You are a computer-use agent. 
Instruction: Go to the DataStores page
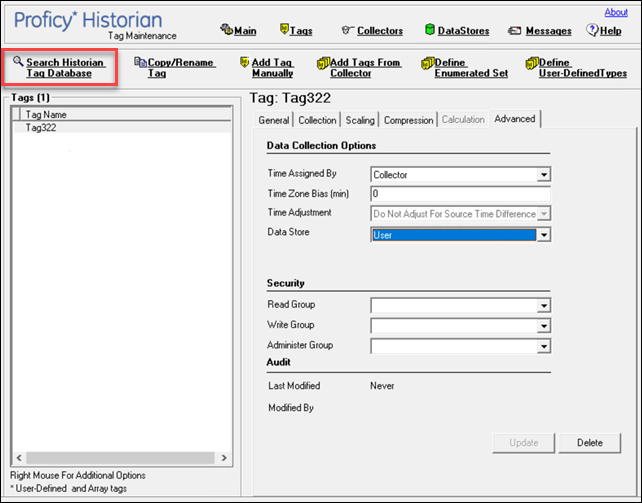click(x=463, y=31)
